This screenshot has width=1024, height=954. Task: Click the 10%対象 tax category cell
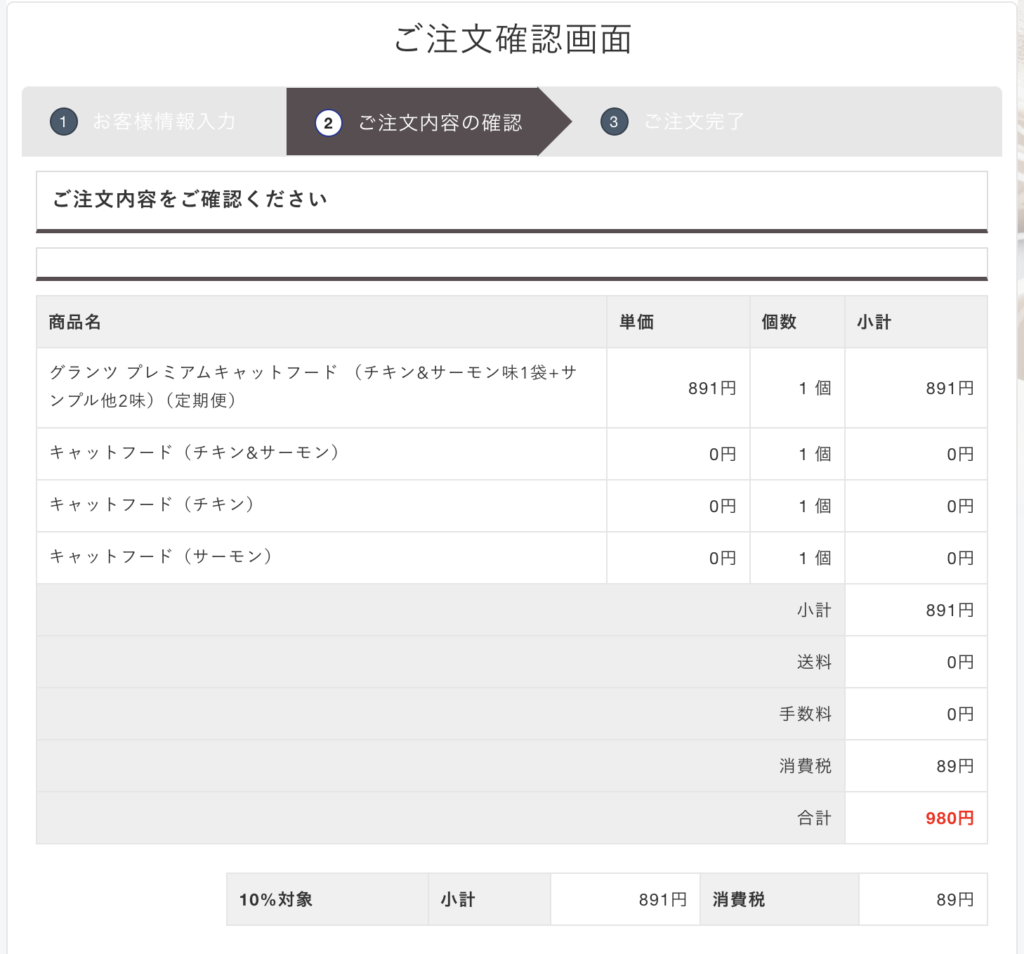click(276, 899)
